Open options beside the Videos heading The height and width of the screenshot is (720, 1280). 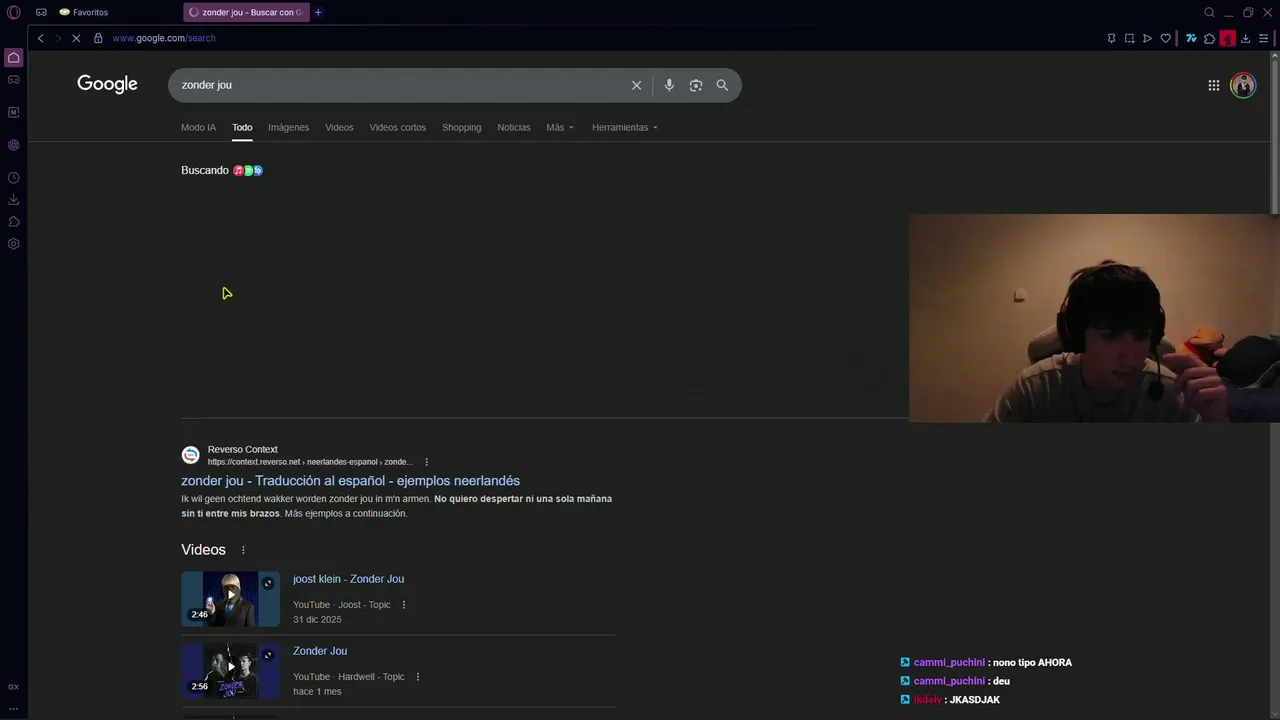coord(242,550)
